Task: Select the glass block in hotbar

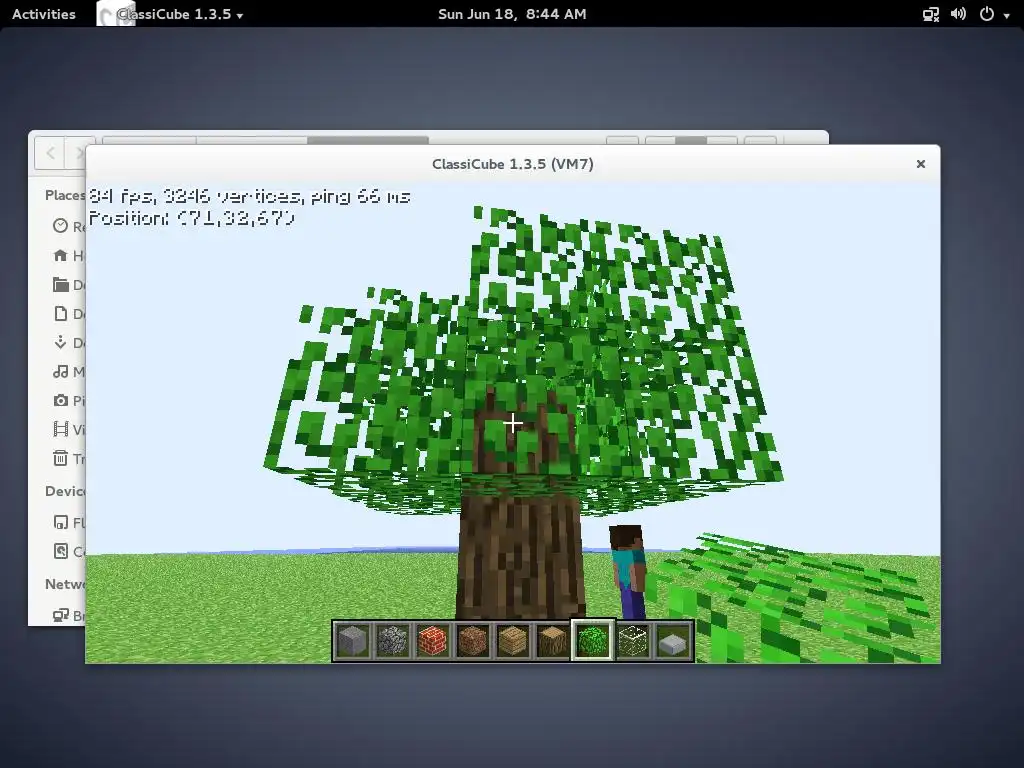Action: (633, 641)
